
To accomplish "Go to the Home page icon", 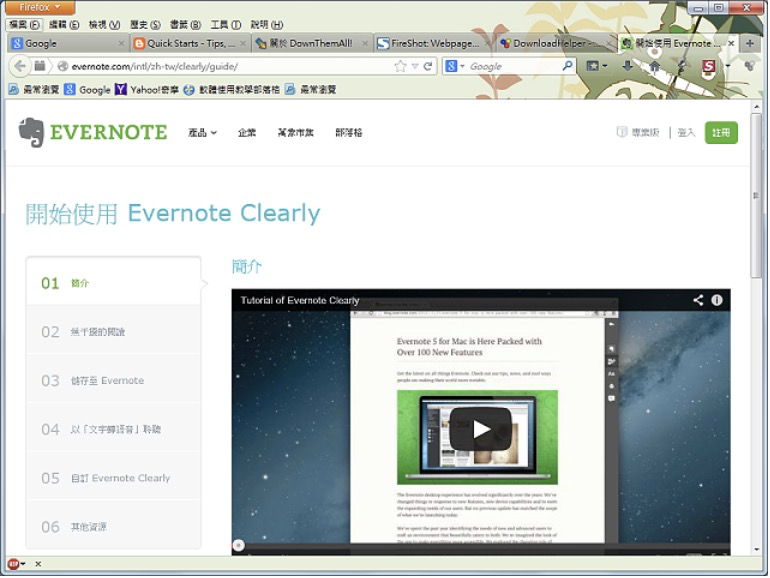I will click(655, 66).
